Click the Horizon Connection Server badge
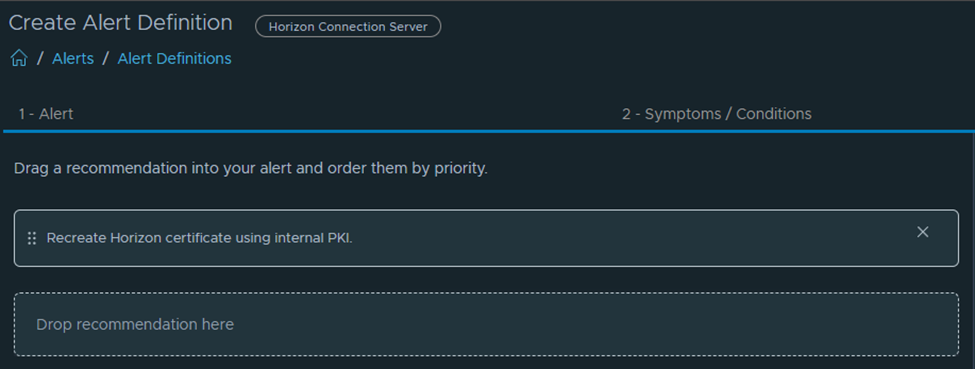The image size is (975, 369). pyautogui.click(x=348, y=27)
